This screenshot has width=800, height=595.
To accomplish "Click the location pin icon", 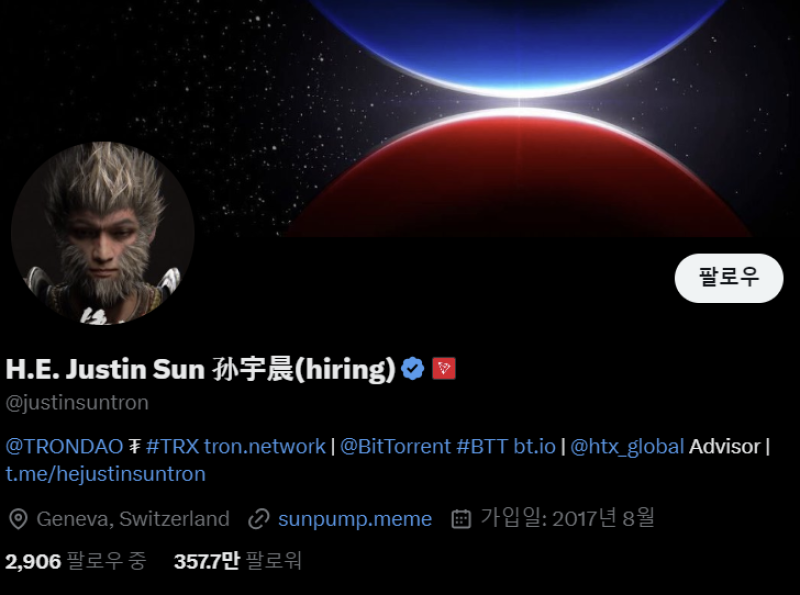I will coord(18,519).
